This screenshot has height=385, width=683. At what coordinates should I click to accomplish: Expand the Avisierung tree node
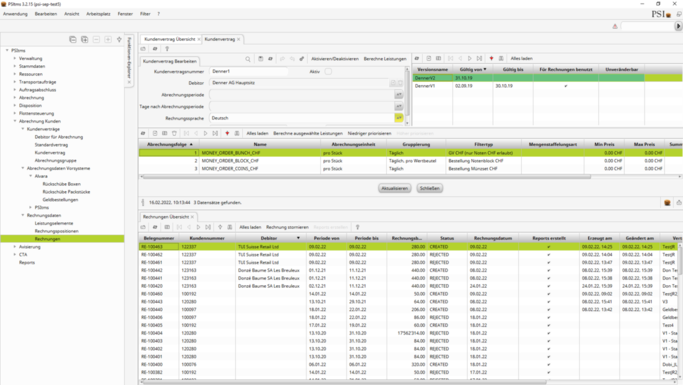(14, 247)
